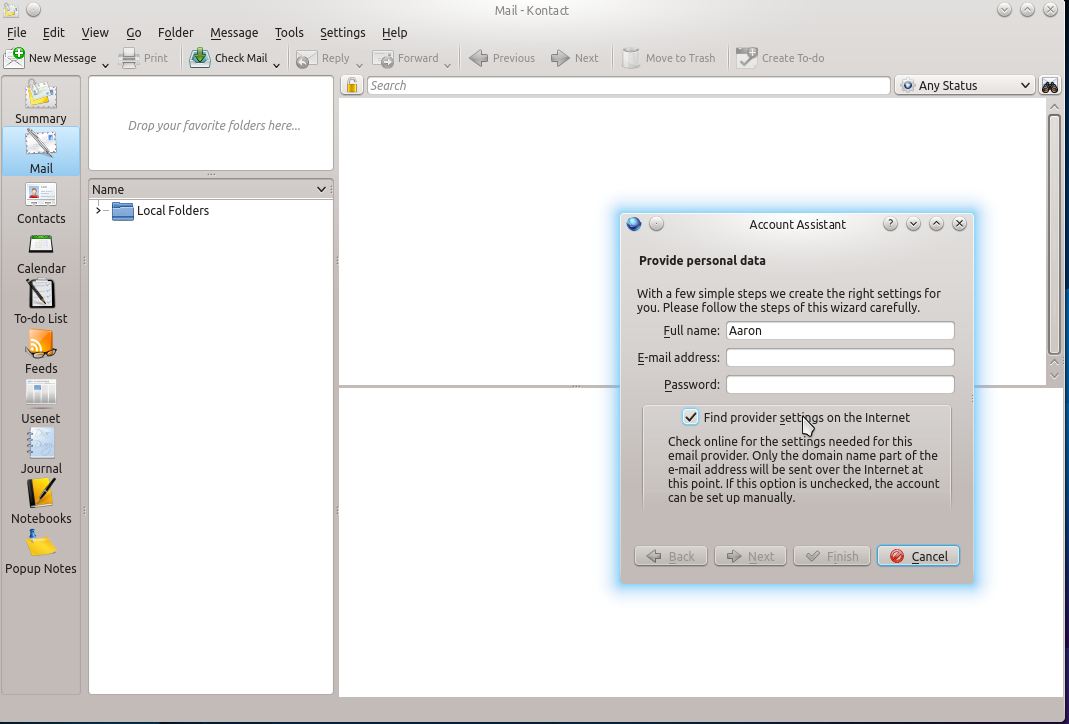Click the Finish button in Account Assistant
This screenshot has height=724, width=1069.
click(832, 556)
